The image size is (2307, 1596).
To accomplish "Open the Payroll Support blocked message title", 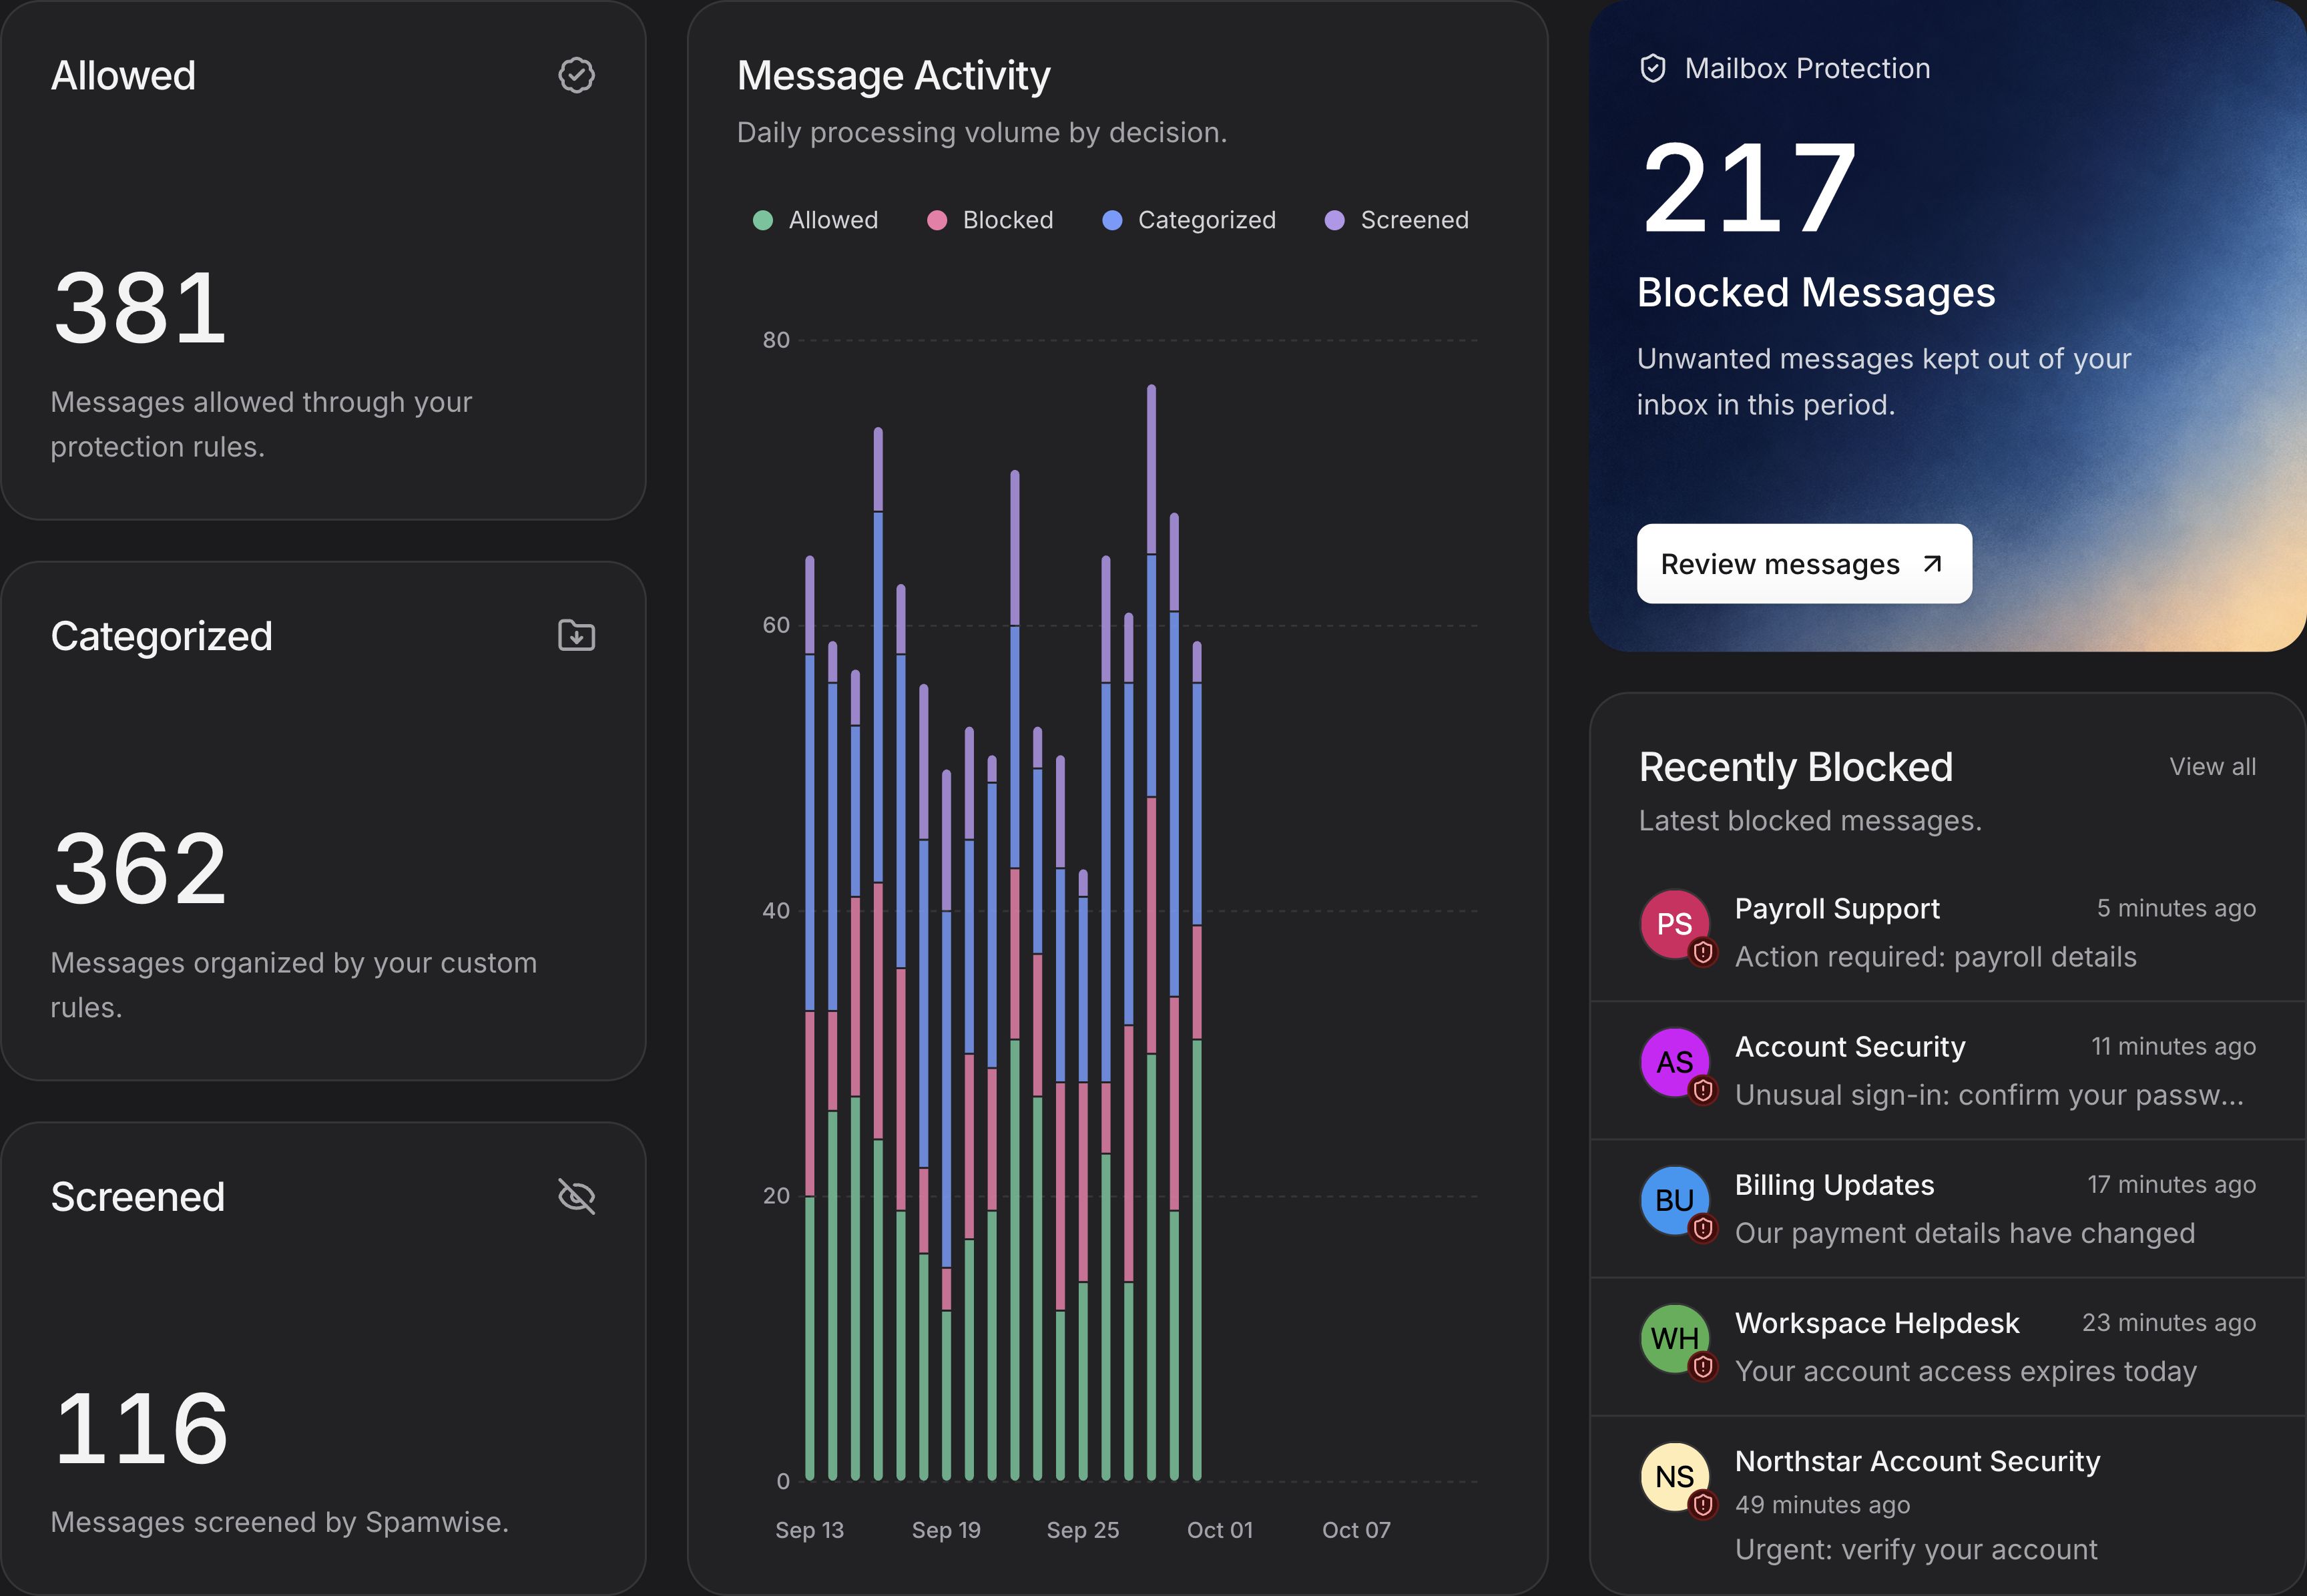I will [1837, 908].
